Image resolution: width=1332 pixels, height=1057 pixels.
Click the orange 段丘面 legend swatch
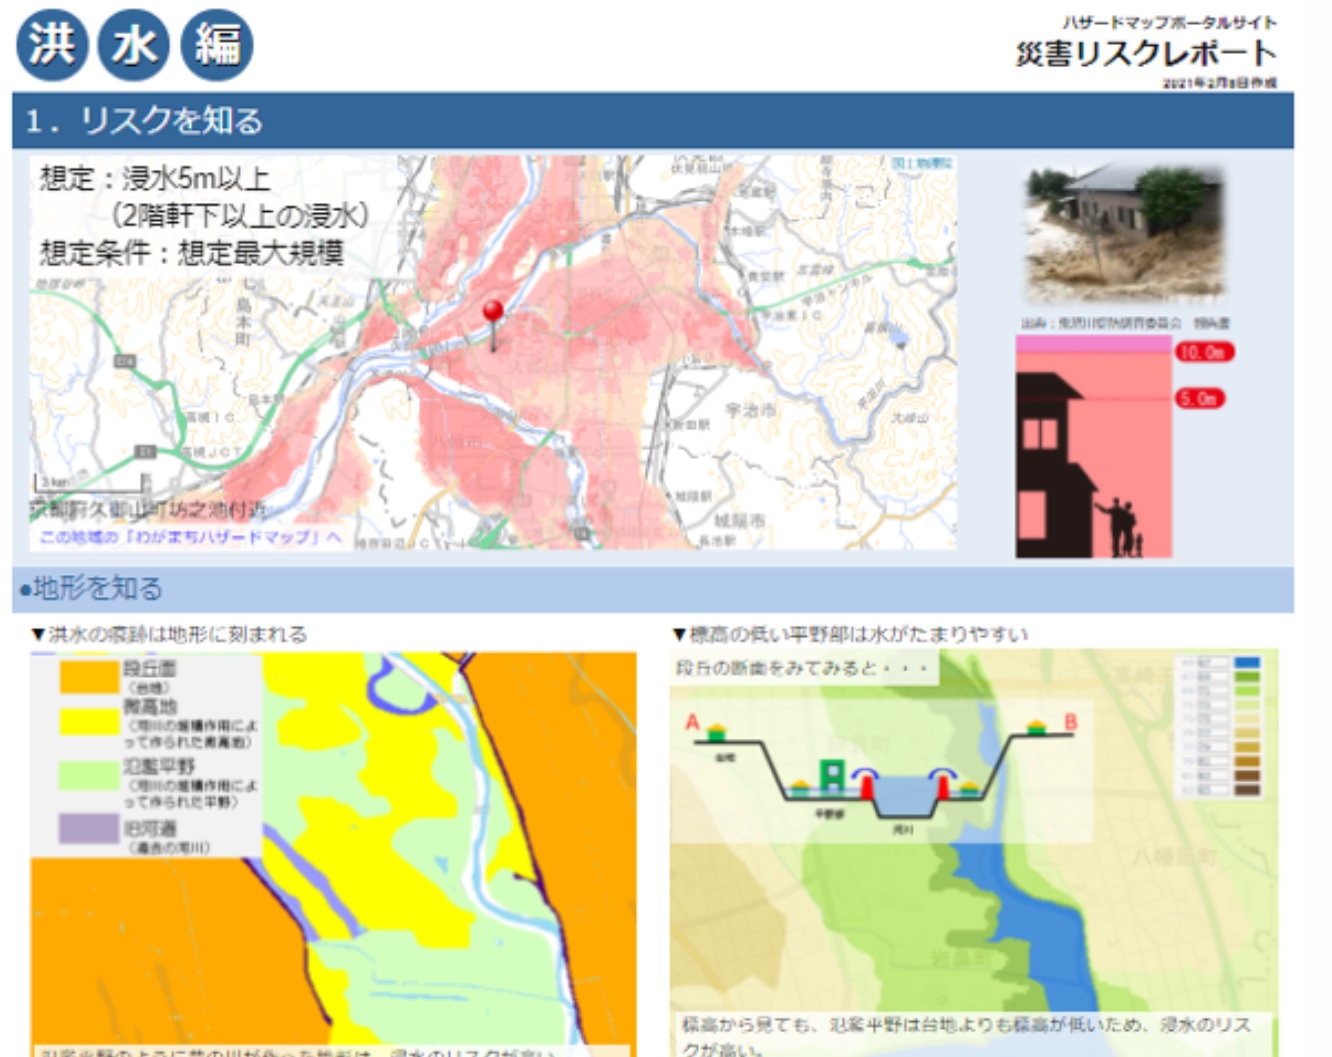click(89, 677)
